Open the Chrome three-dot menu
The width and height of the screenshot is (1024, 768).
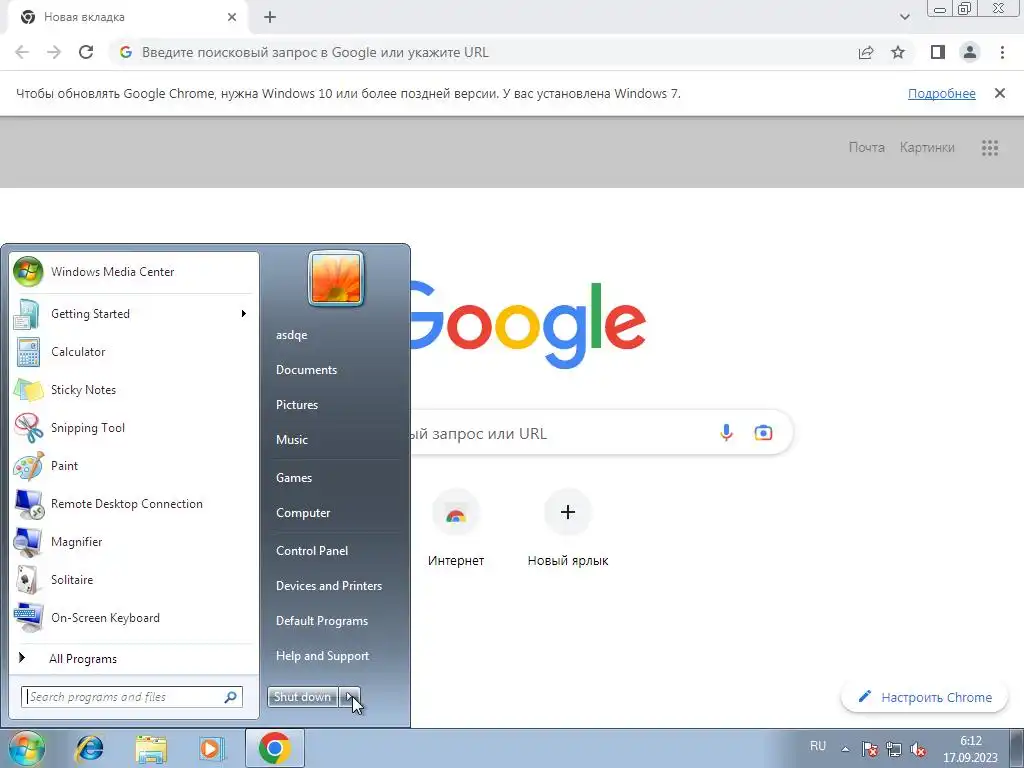[1002, 52]
